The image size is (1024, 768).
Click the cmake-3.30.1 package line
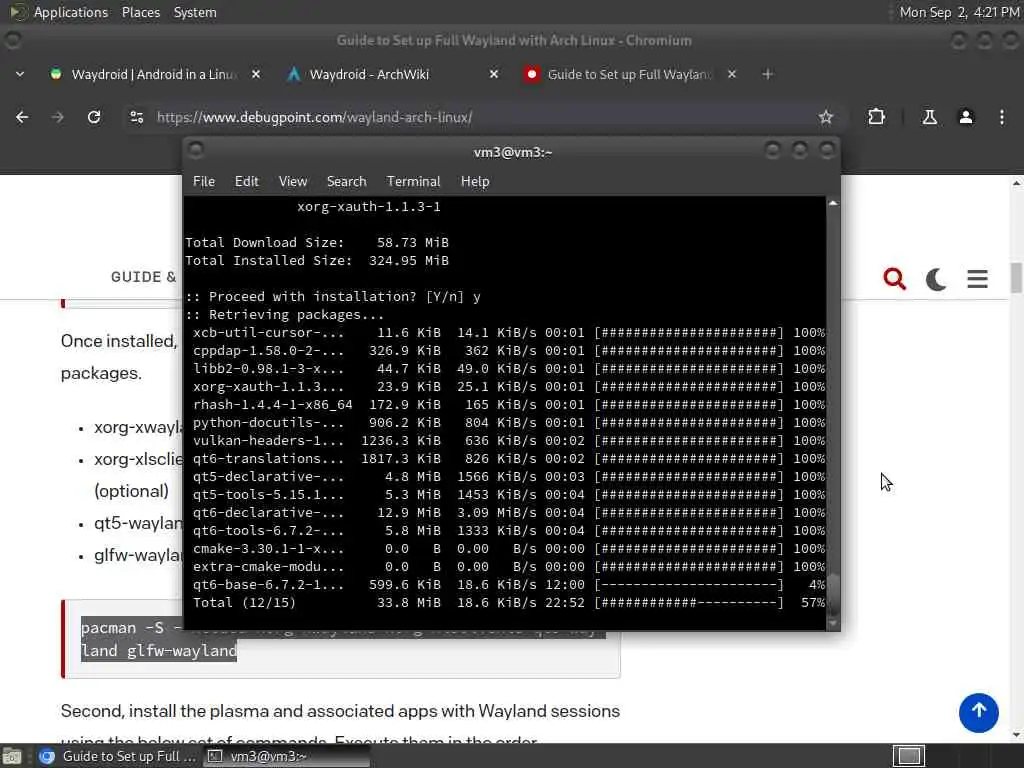pyautogui.click(x=509, y=549)
